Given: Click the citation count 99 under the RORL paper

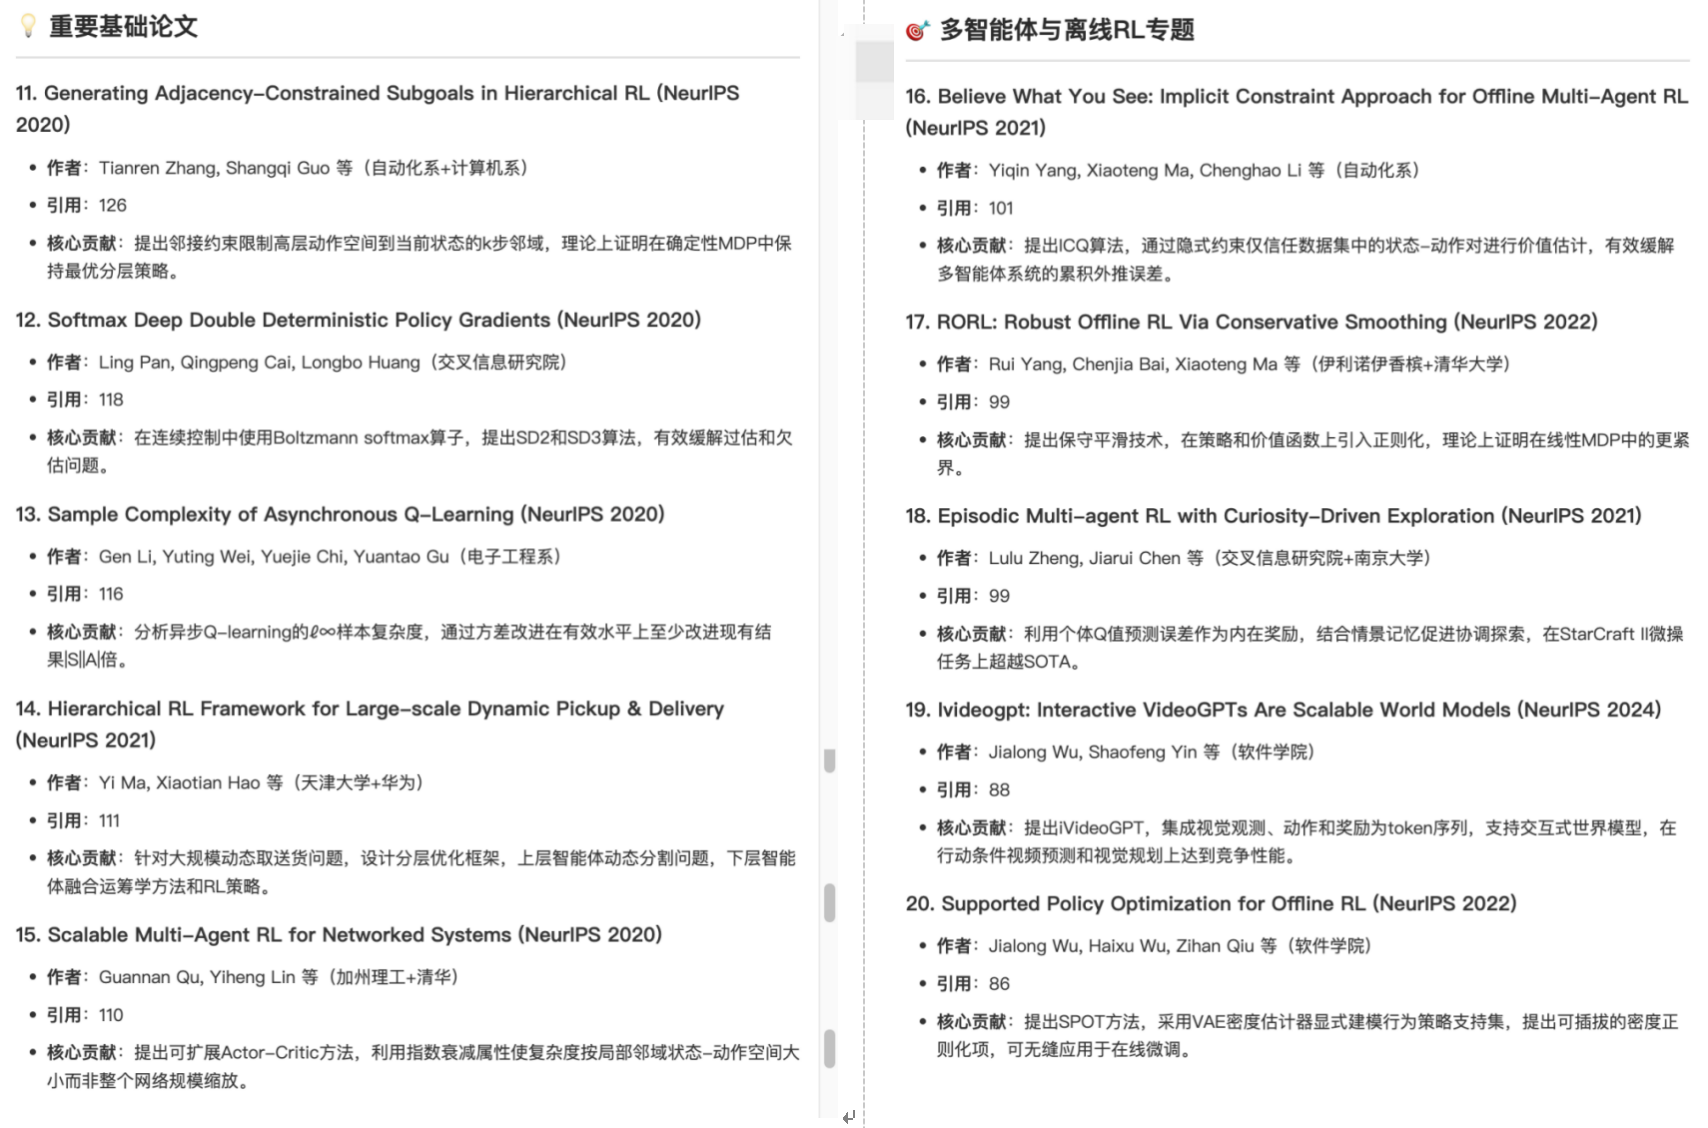Looking at the screenshot, I should point(999,402).
